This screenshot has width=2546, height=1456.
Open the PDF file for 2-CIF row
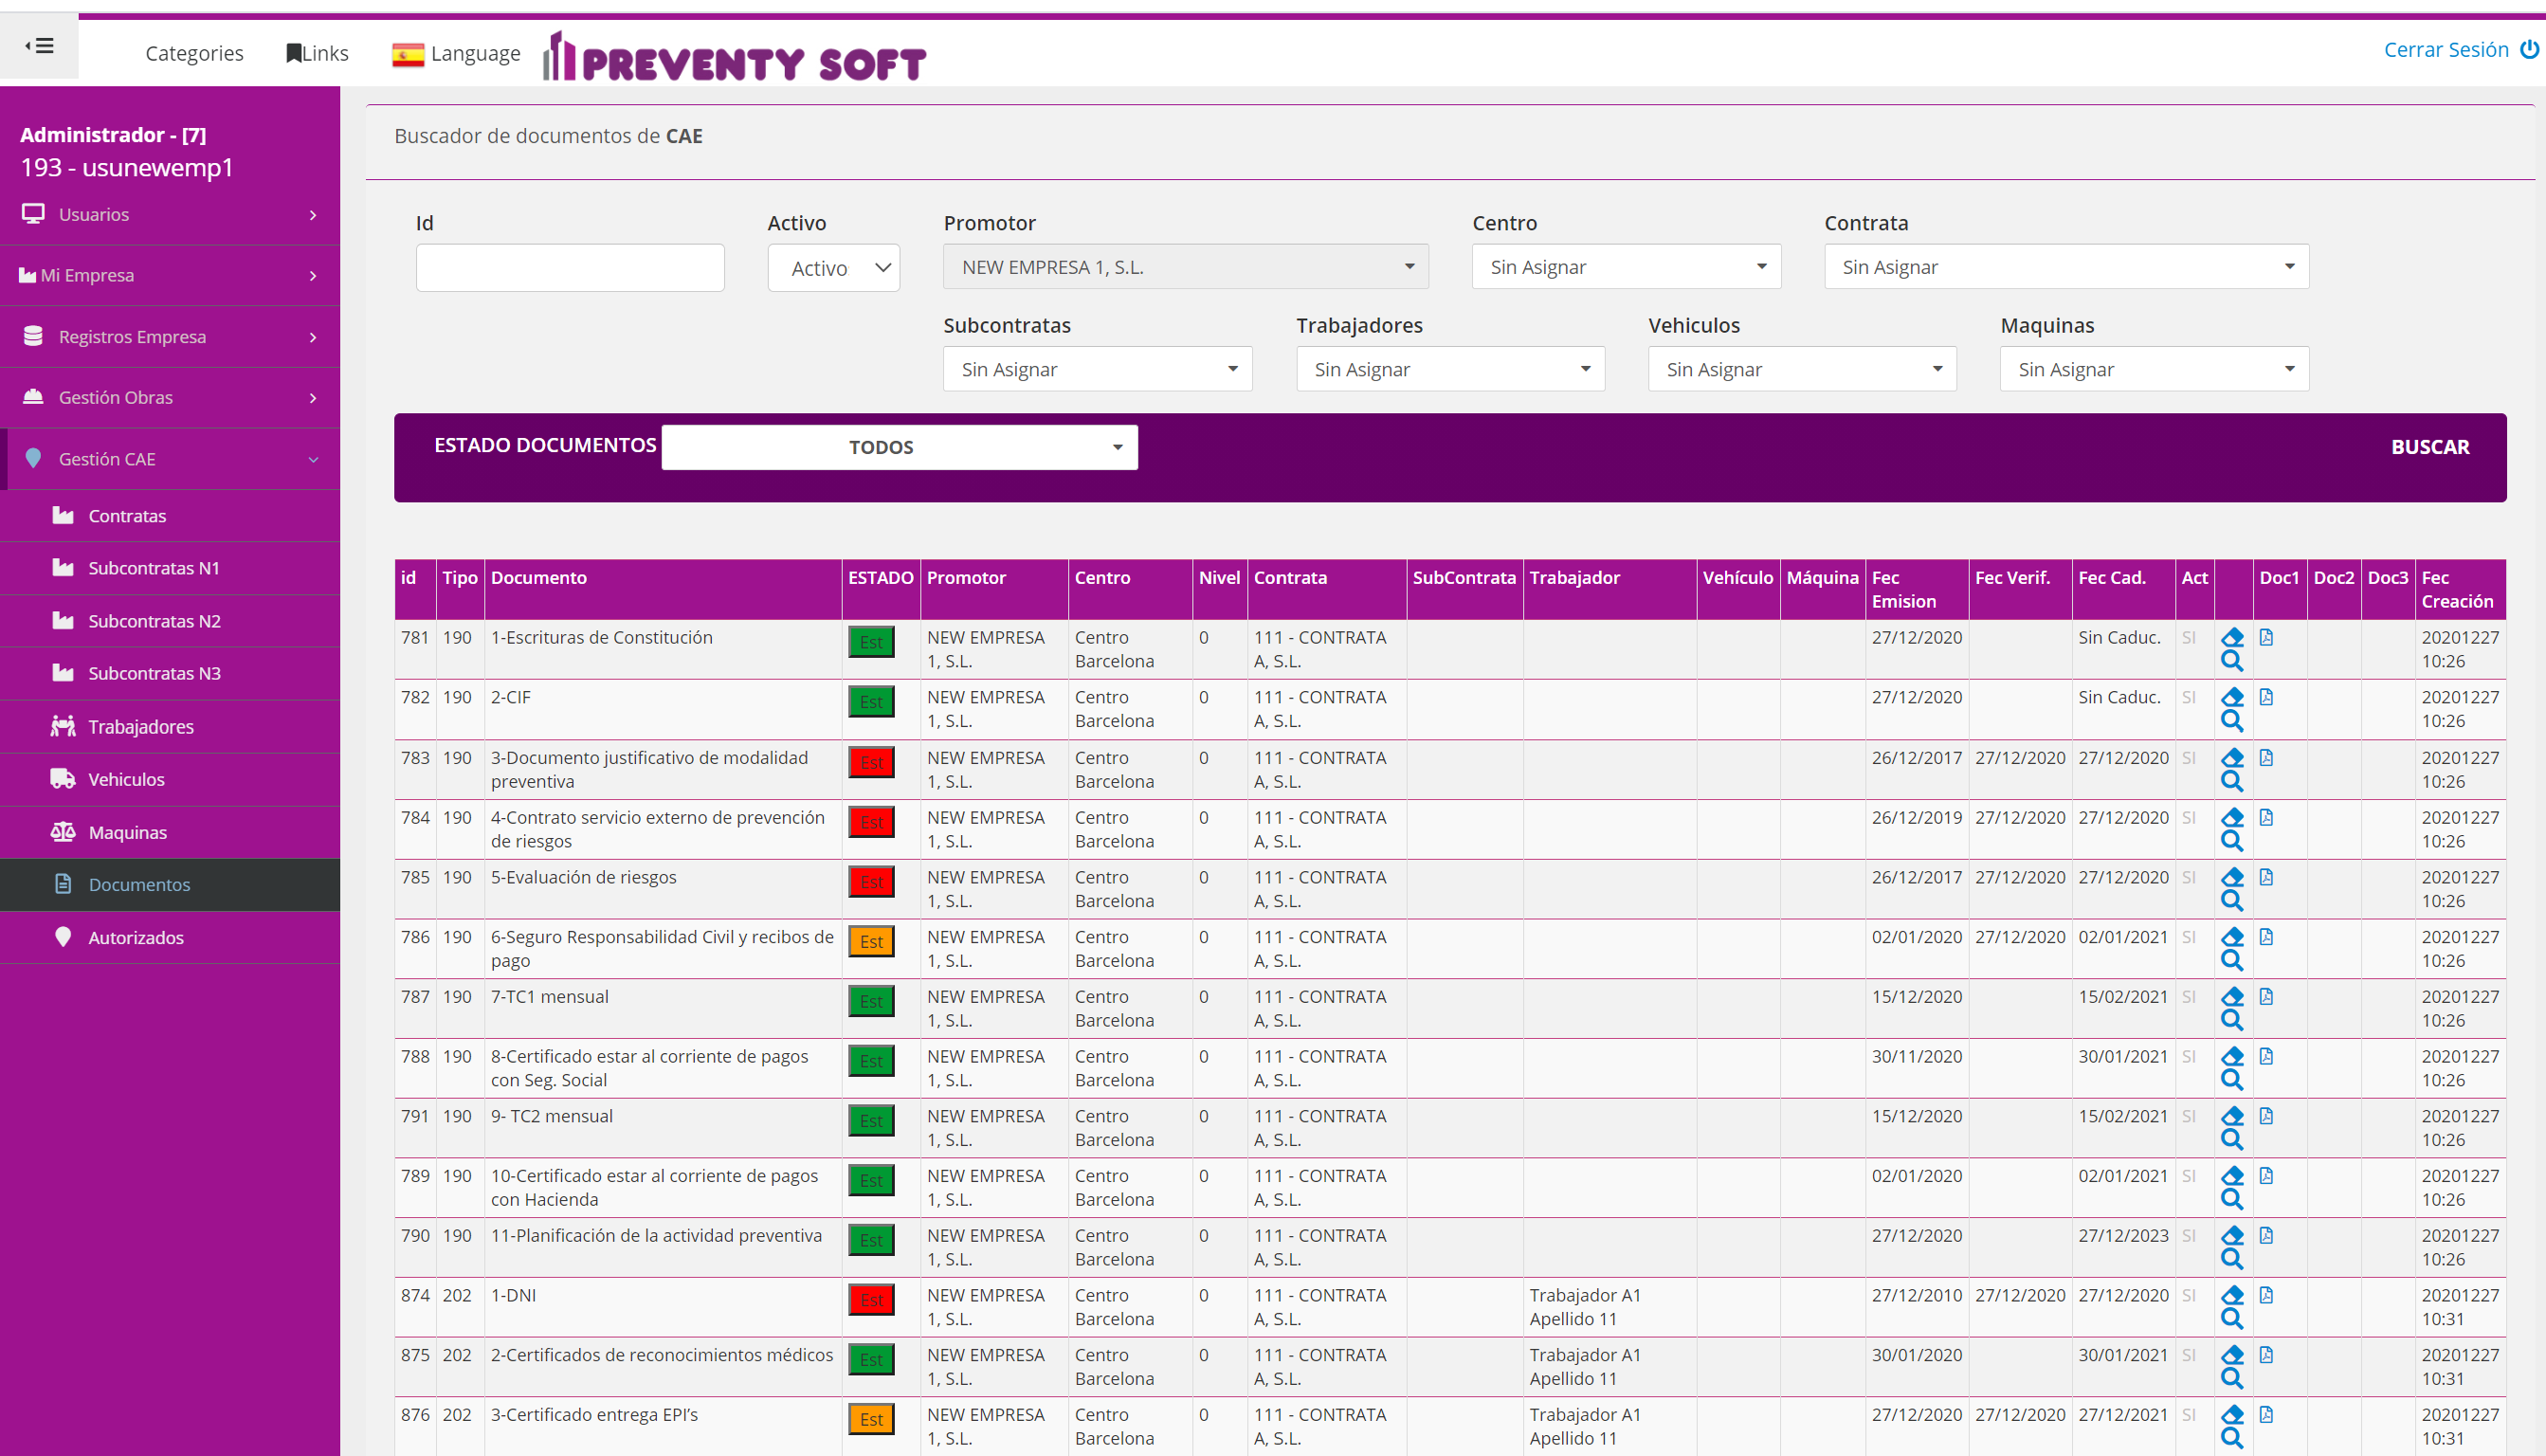(x=2266, y=697)
